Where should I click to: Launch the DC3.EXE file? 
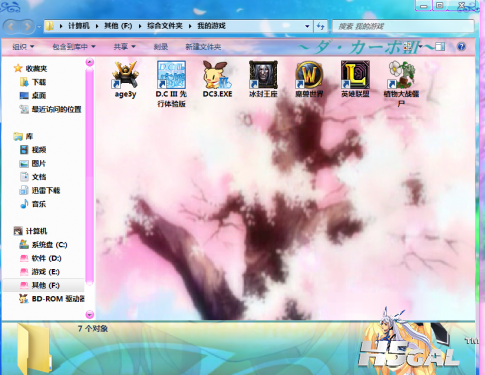(217, 80)
